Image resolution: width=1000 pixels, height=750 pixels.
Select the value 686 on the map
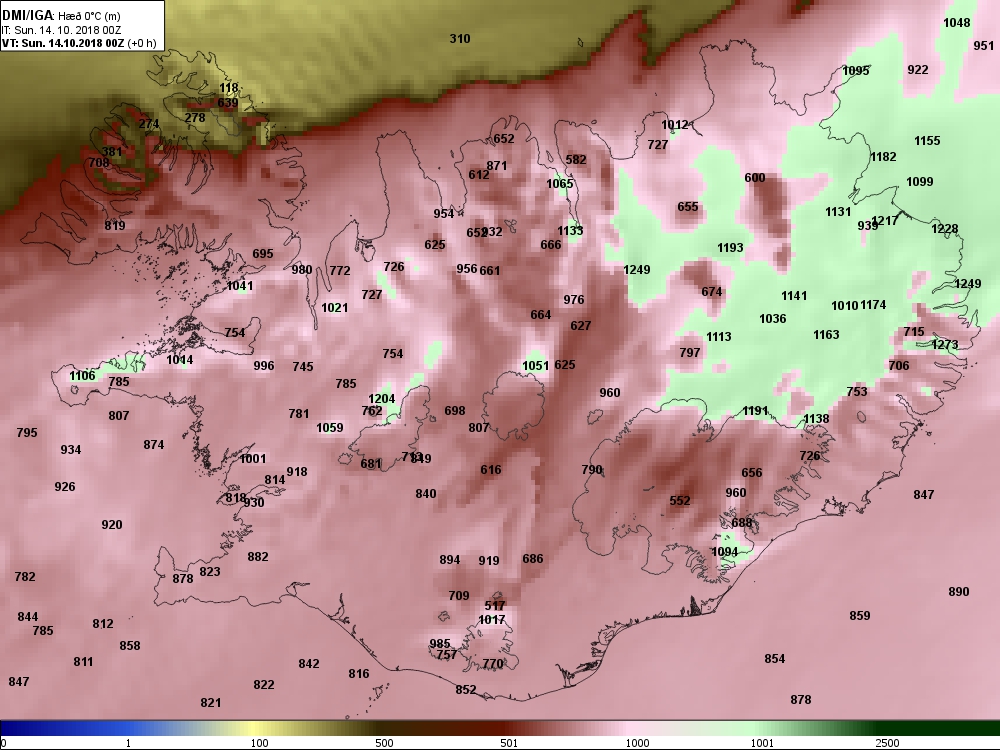pyautogui.click(x=533, y=559)
